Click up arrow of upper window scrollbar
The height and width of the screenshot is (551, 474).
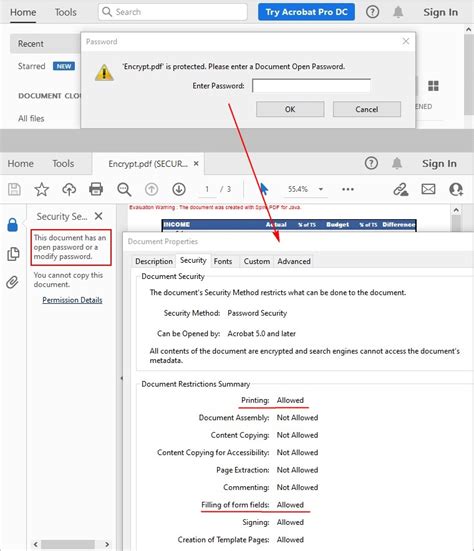click(x=468, y=30)
